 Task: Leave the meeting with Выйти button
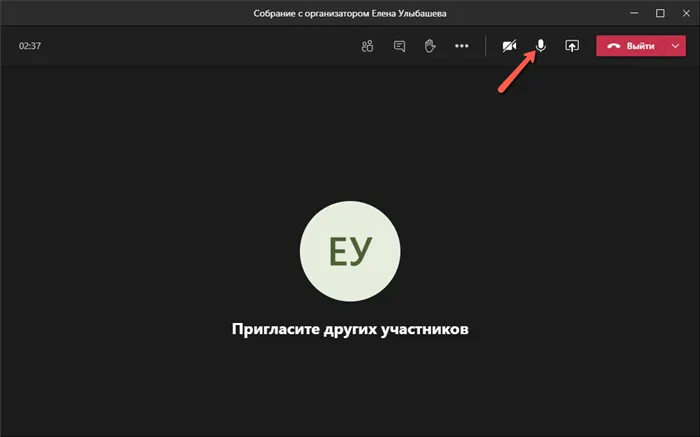631,46
